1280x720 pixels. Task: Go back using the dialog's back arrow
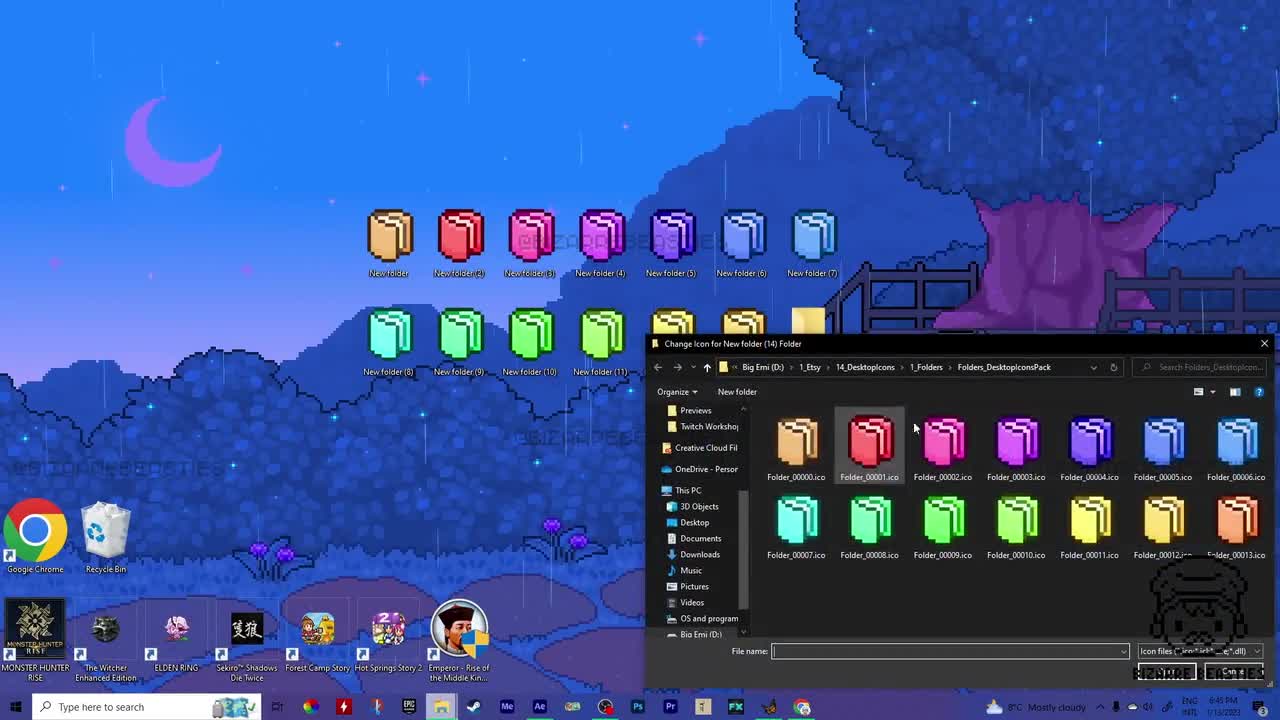coord(657,367)
